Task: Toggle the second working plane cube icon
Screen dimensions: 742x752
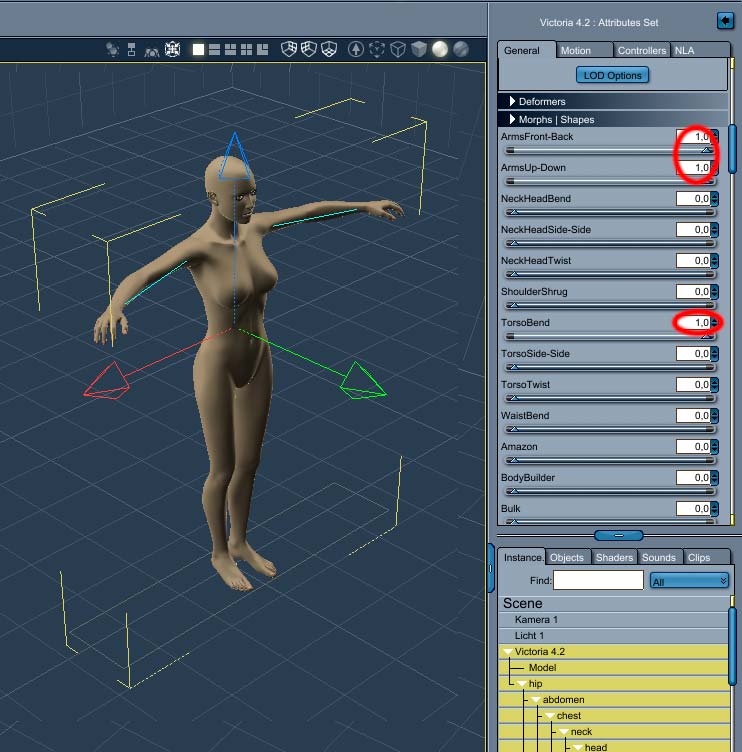Action: pos(309,49)
